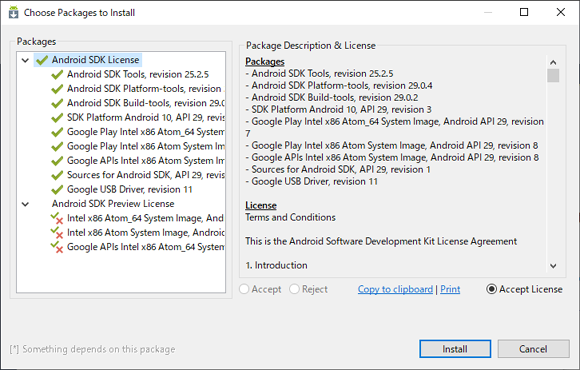Select Google APIs Intel x86 Atom System Image row
Screen dimensions: 580x370
(146, 161)
